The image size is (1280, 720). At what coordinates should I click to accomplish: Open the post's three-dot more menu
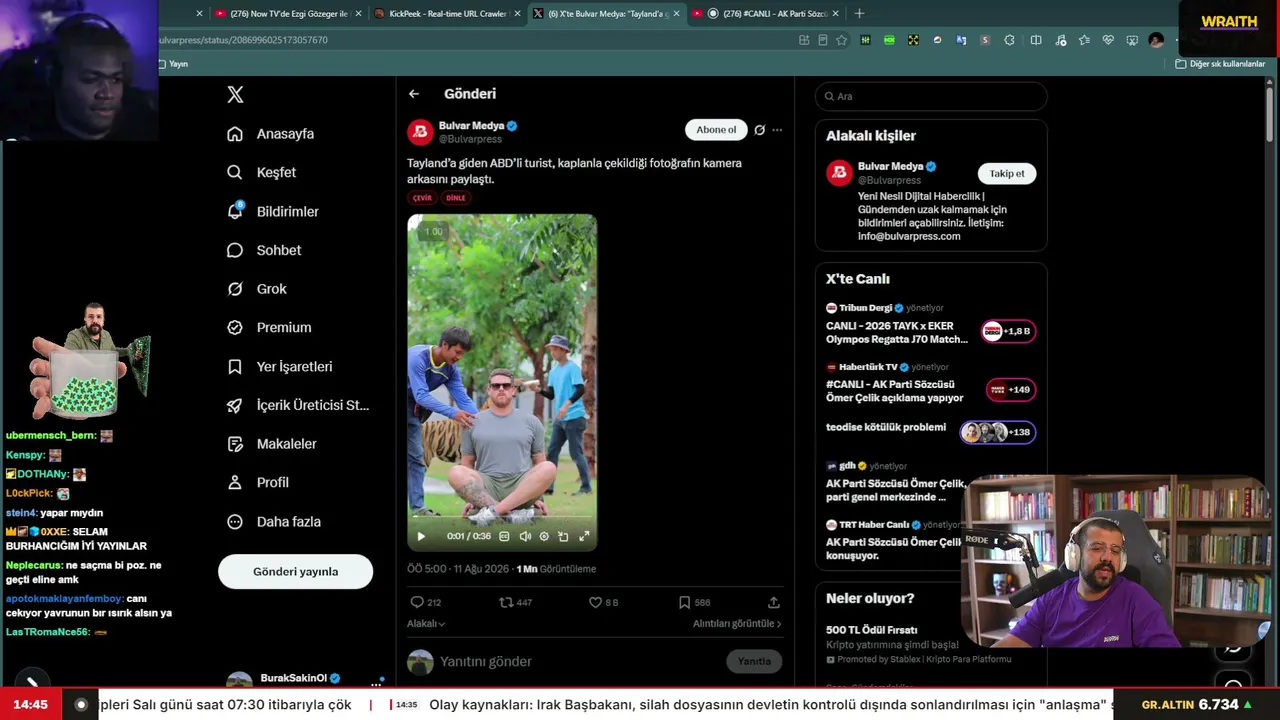[777, 130]
